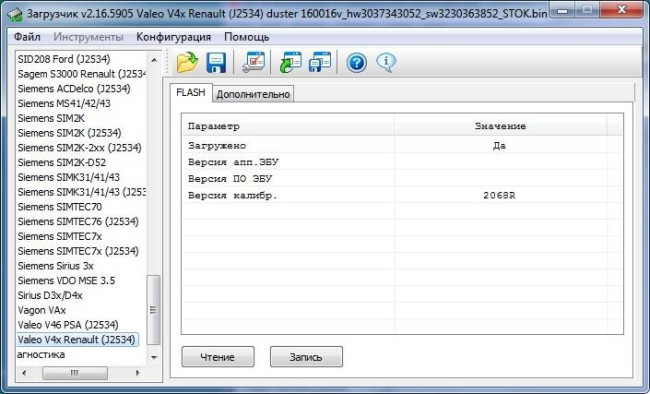Click the Чтение button
650x394 pixels.
(218, 357)
